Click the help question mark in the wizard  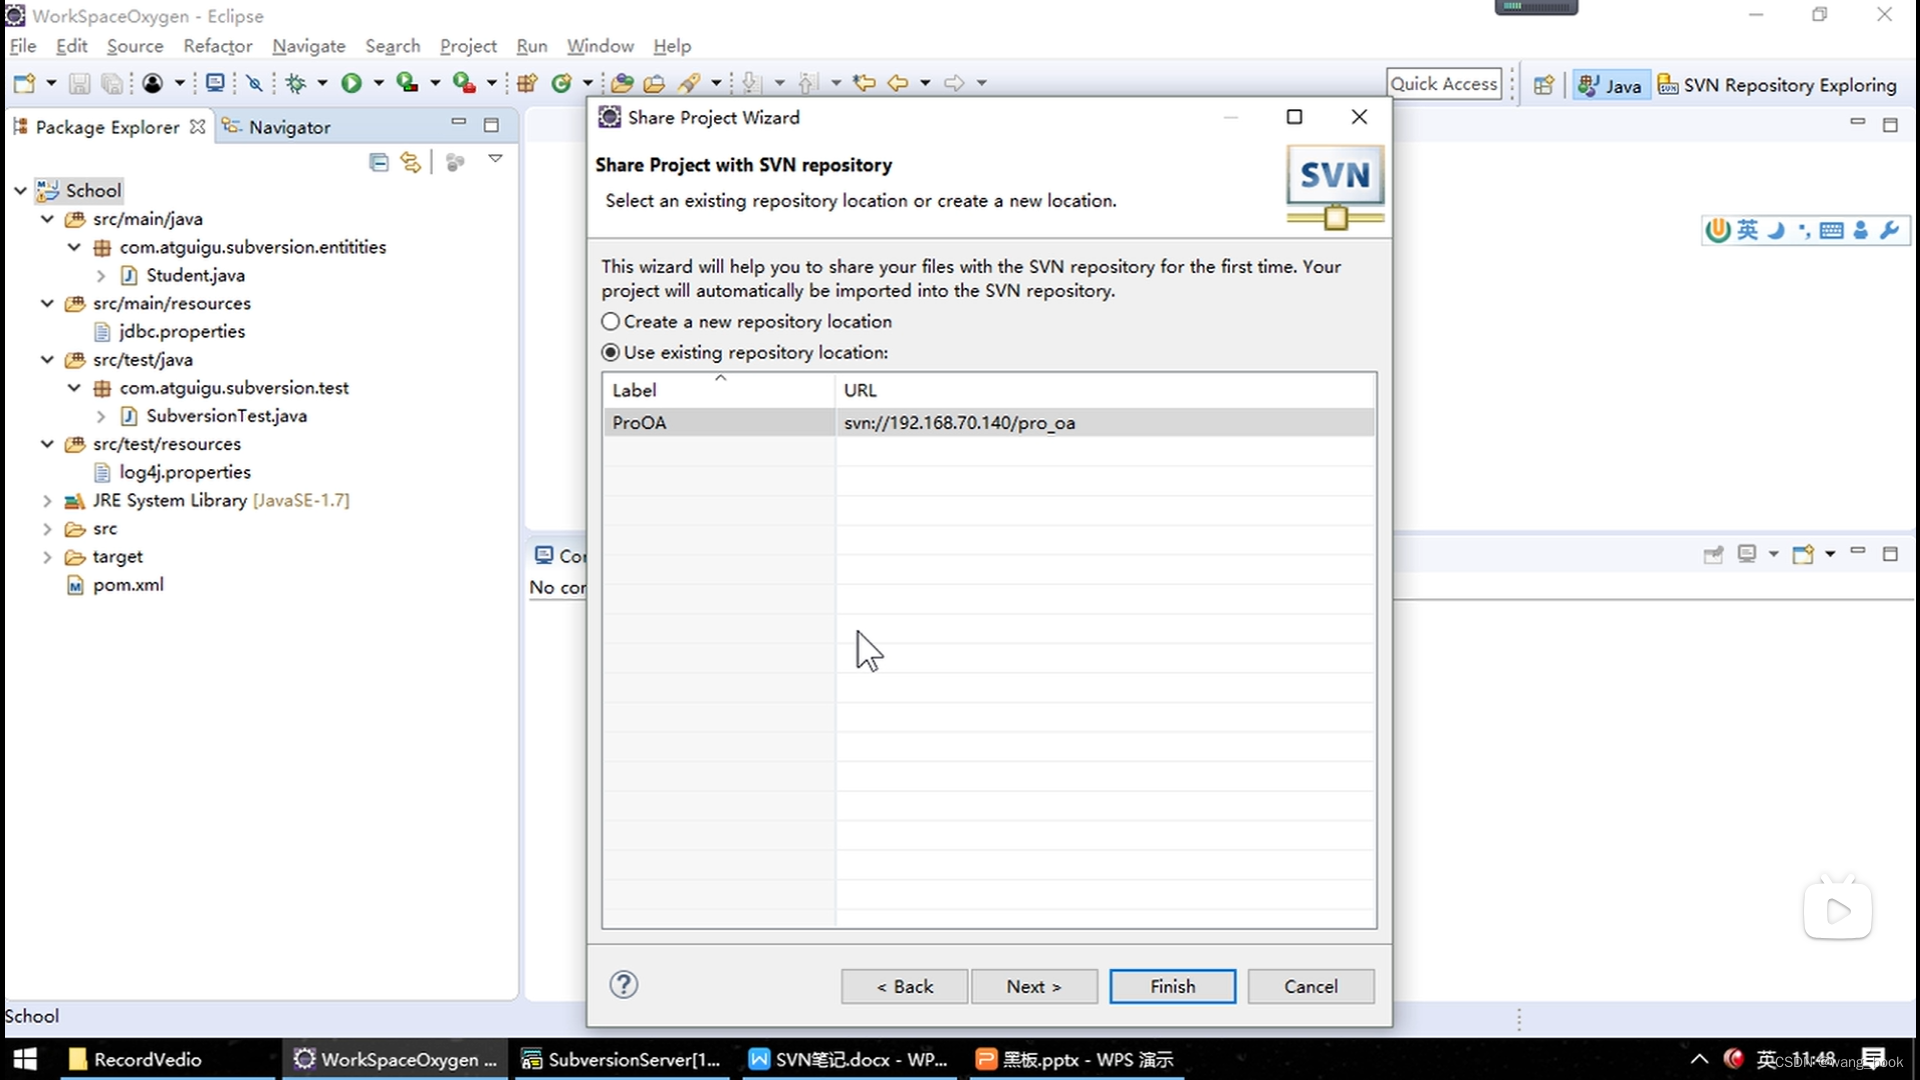point(624,985)
